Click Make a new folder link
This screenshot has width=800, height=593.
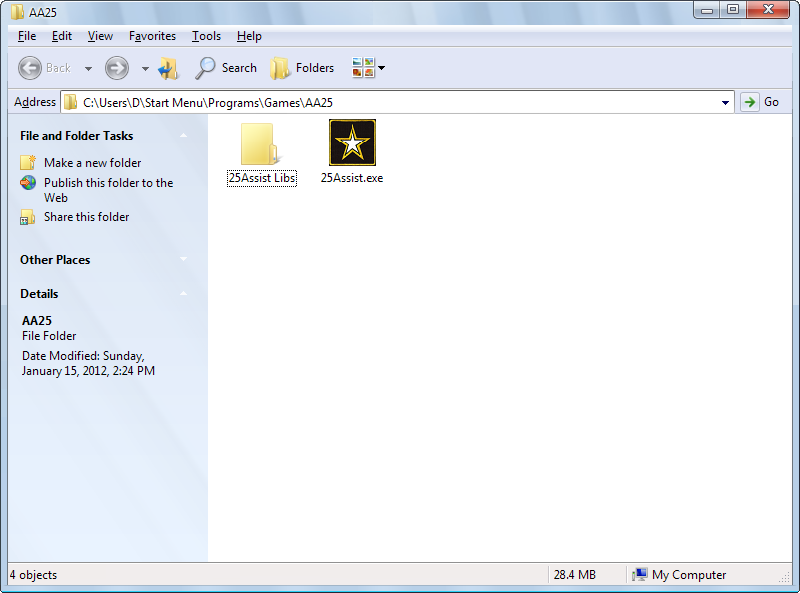click(92, 163)
